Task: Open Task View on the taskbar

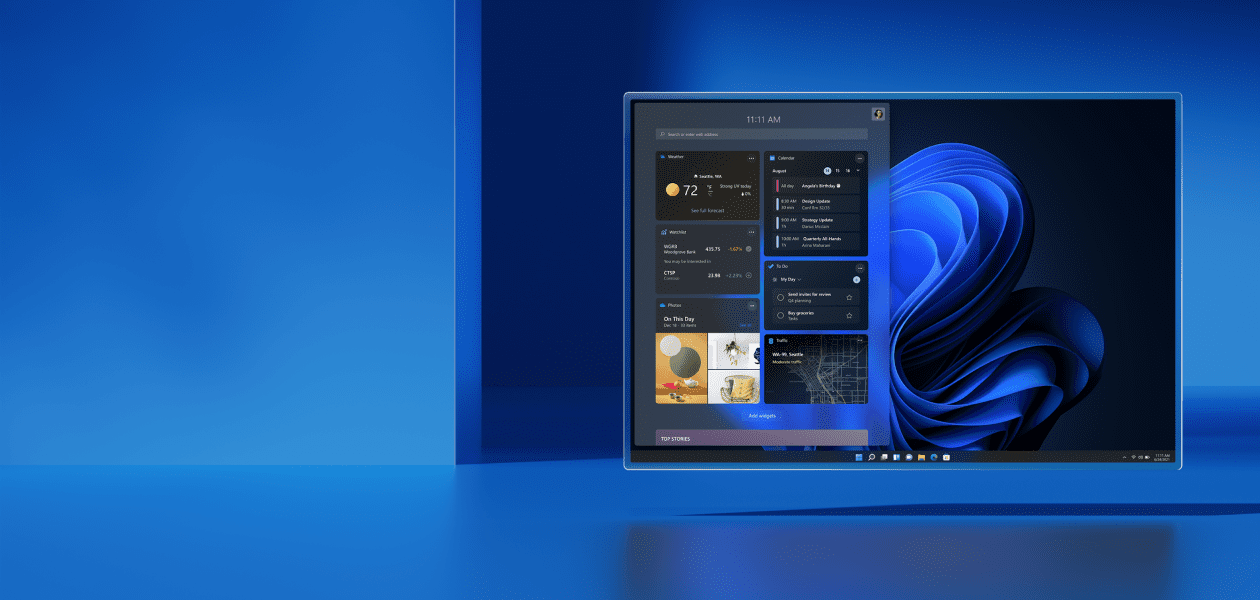Action: (x=884, y=457)
